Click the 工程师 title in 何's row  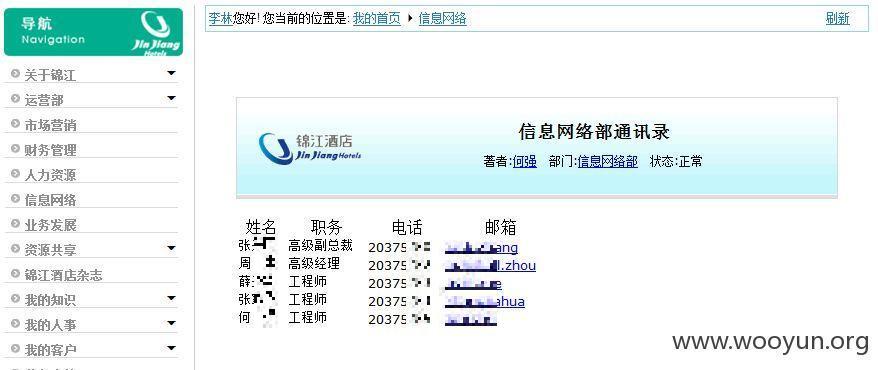pos(307,317)
